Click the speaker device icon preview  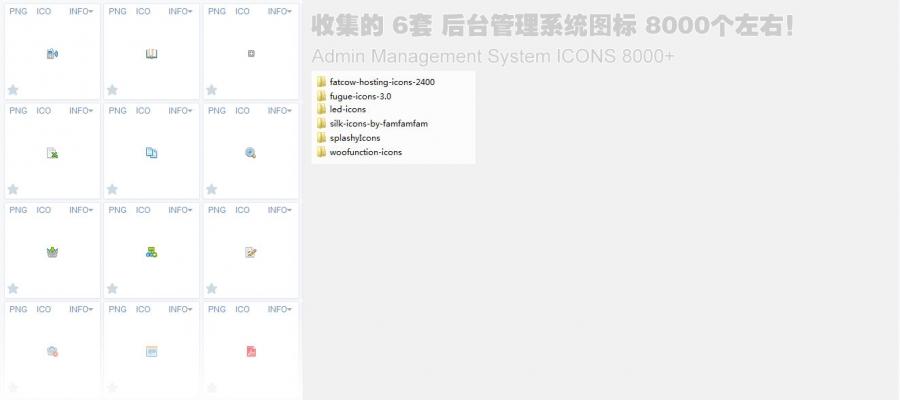click(x=52, y=54)
